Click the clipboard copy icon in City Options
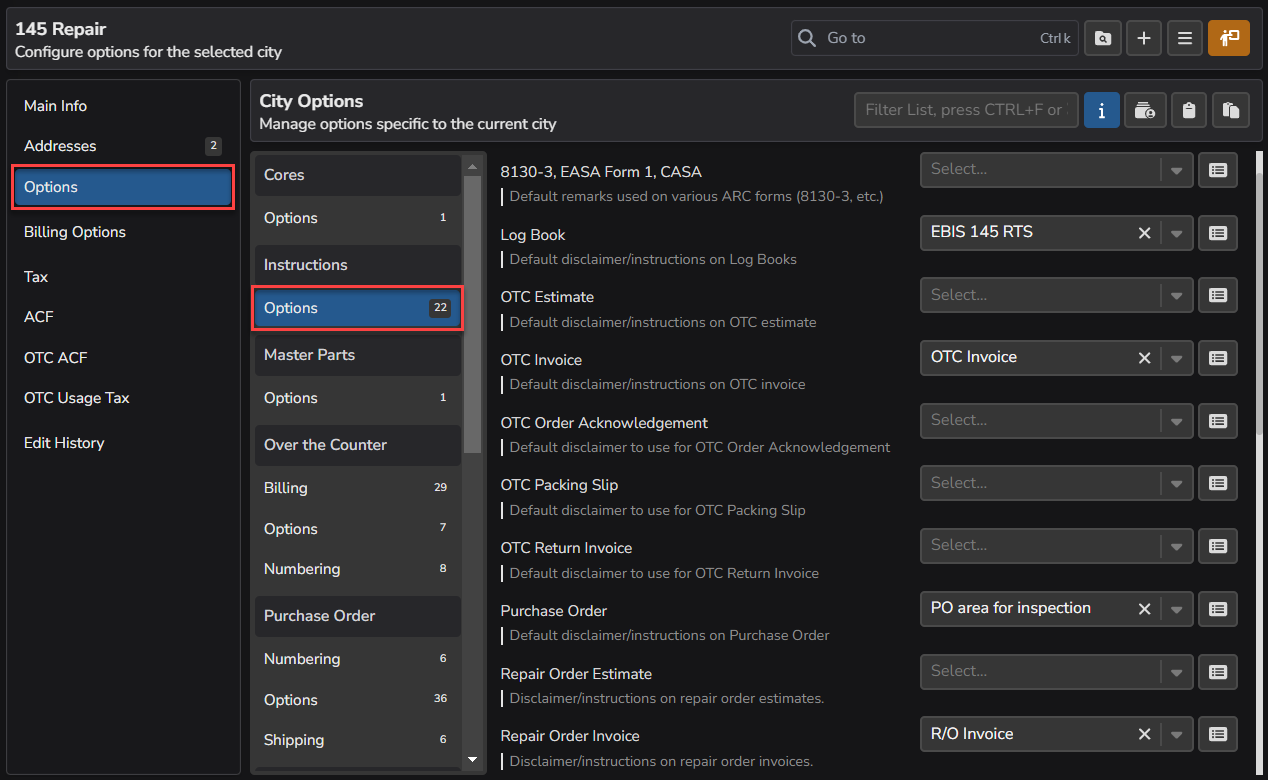 [1188, 110]
